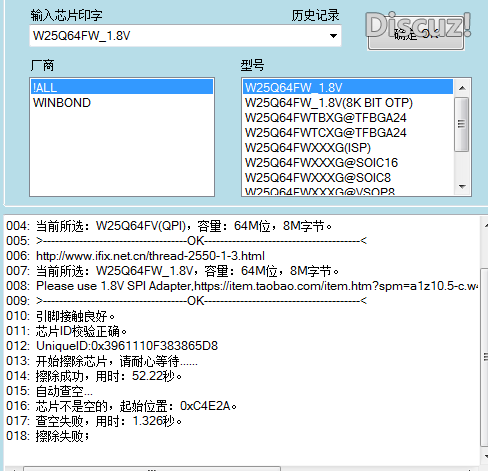Click the 确定 OK button
This screenshot has height=471, width=488.
click(x=416, y=33)
